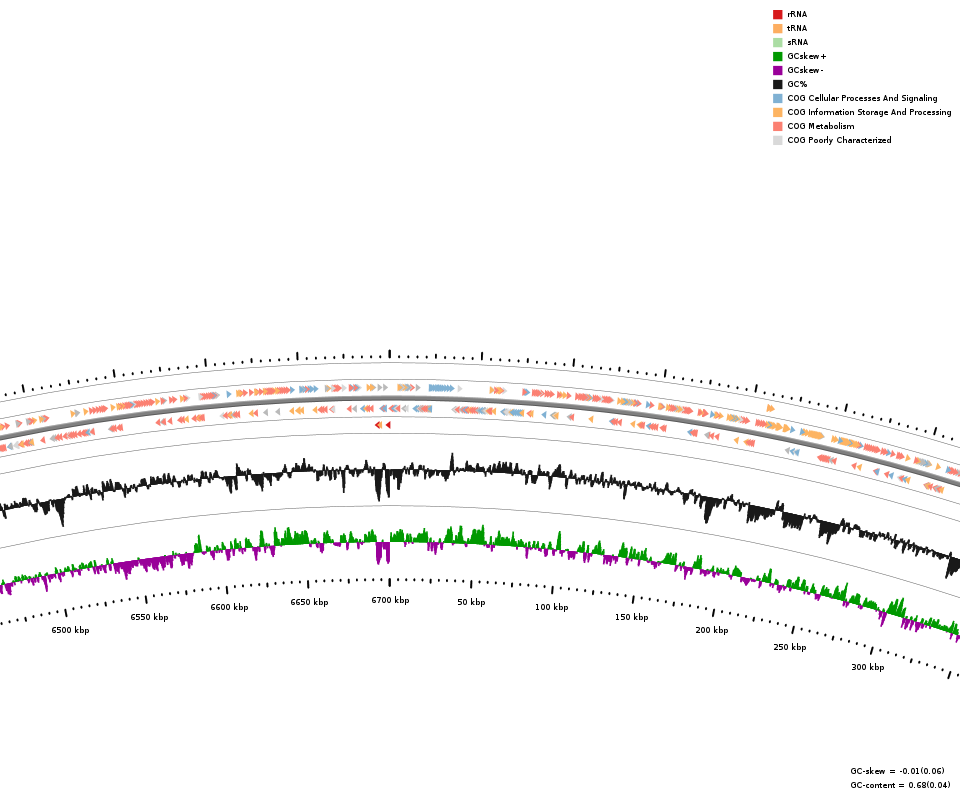Click the 6700 kbp position label

(390, 601)
